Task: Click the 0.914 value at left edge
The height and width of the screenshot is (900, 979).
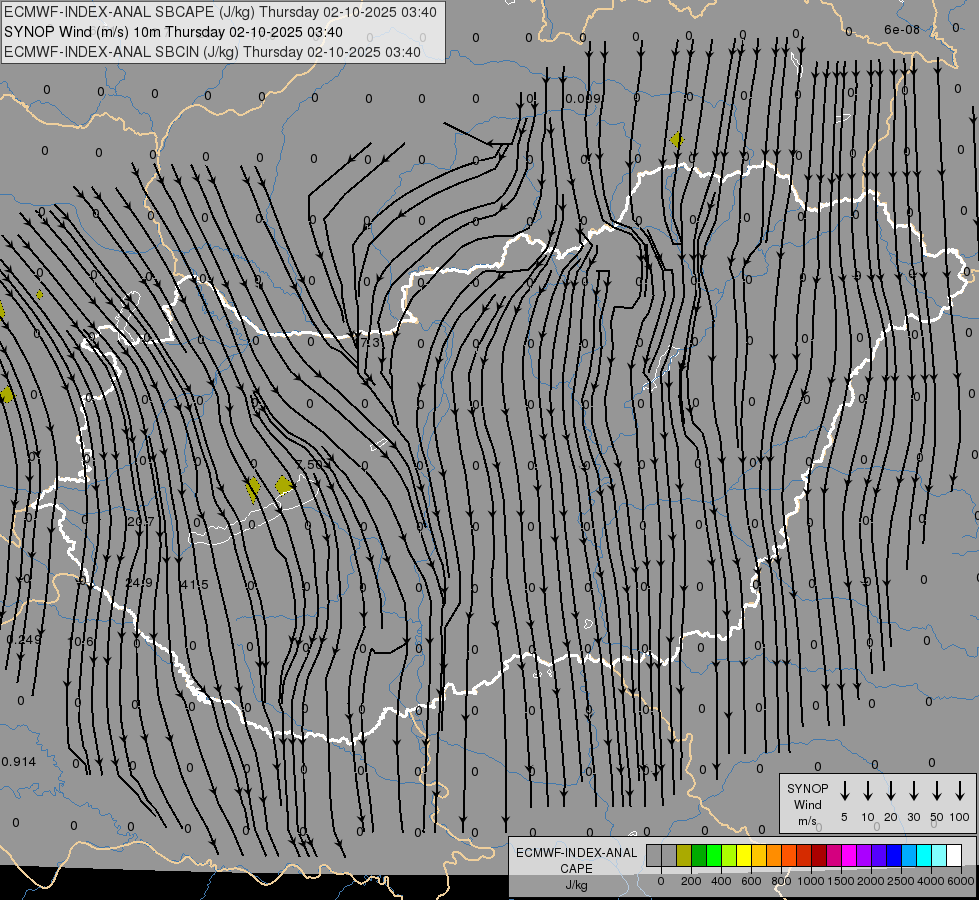Action: coord(18,762)
